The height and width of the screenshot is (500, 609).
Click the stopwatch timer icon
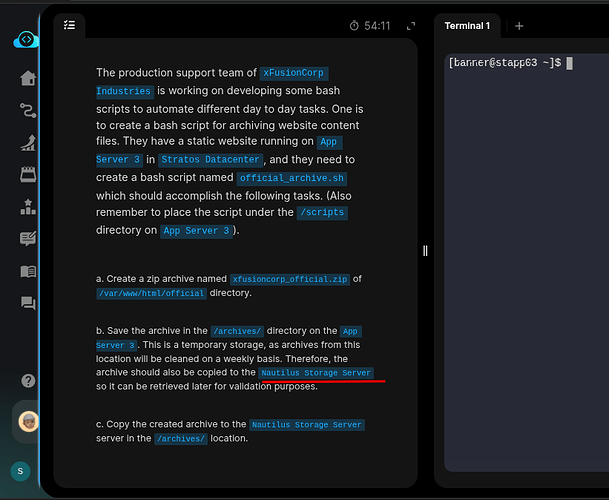point(354,26)
